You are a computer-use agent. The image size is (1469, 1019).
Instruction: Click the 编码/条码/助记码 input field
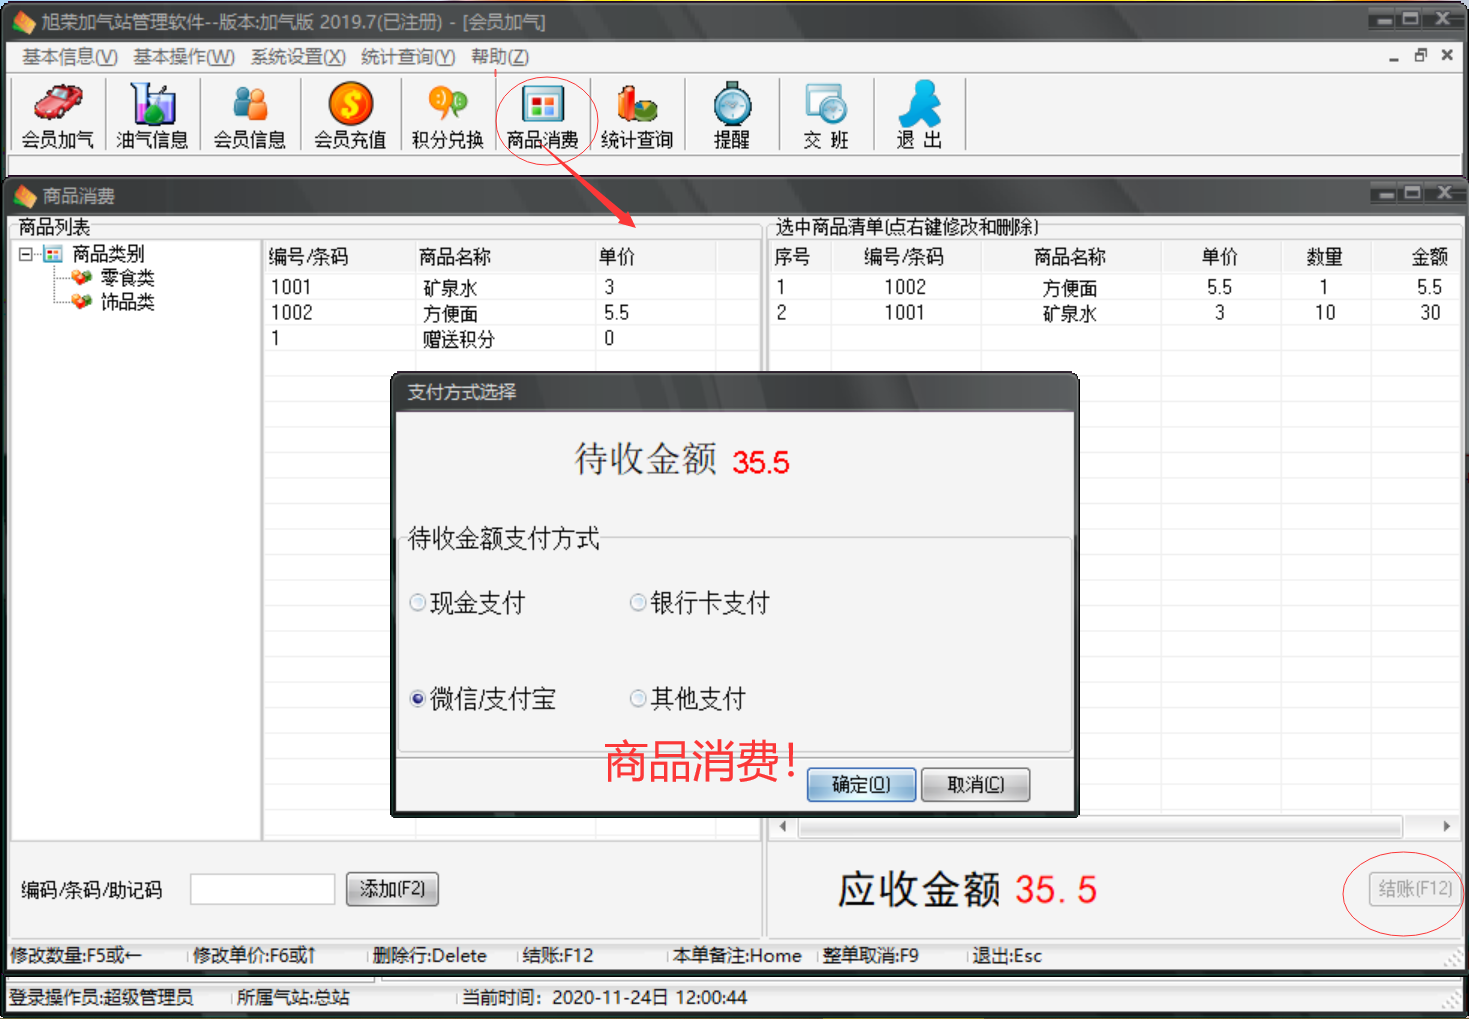tap(262, 888)
